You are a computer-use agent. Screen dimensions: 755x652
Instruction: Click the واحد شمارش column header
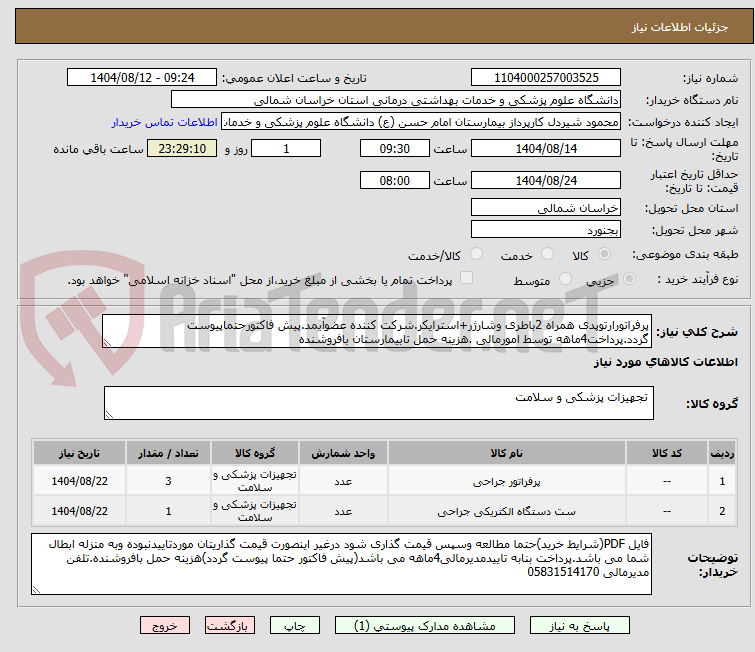[x=343, y=453]
